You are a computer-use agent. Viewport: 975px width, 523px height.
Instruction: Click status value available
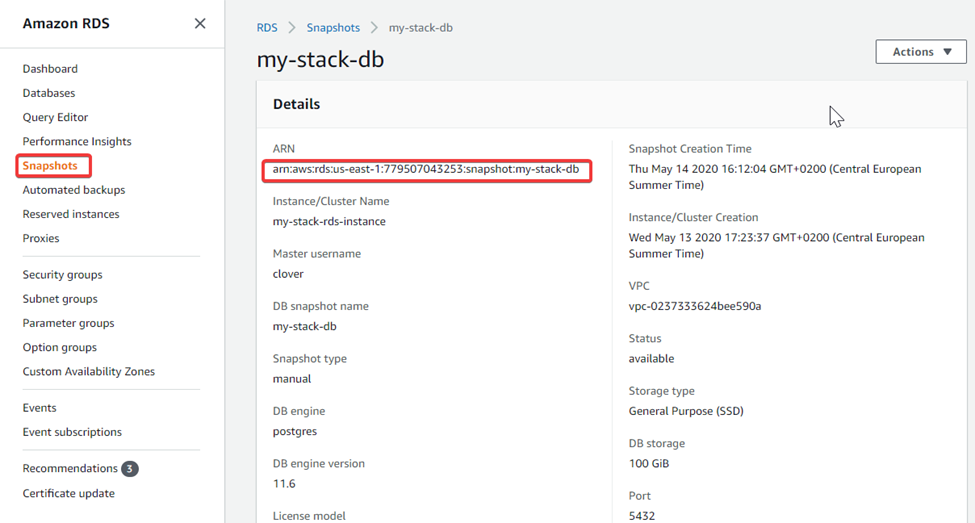[651, 358]
